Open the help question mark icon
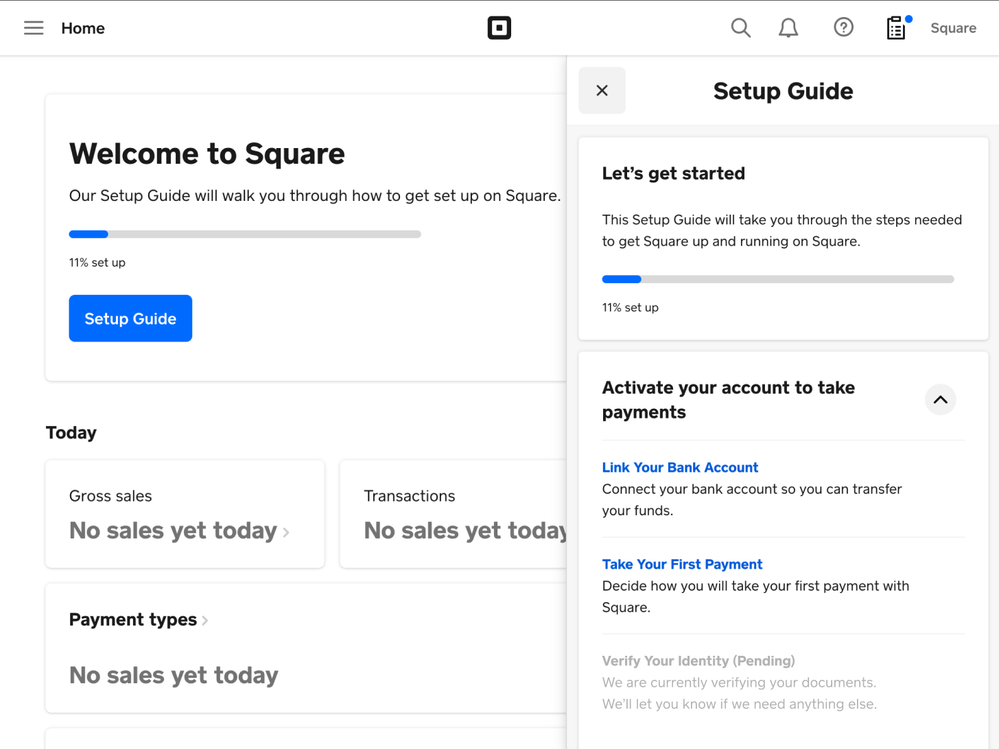Image resolution: width=999 pixels, height=749 pixels. coord(843,28)
